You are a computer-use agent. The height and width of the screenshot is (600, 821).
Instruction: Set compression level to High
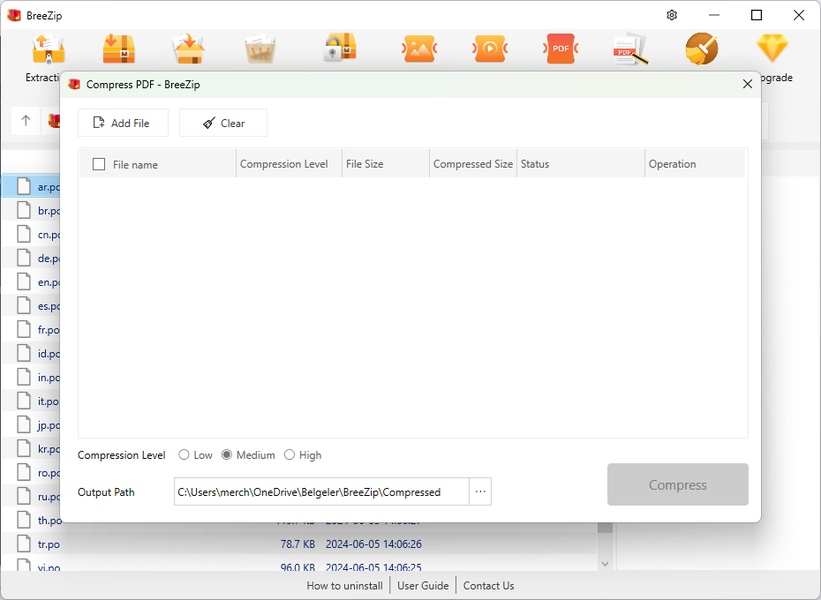(290, 455)
